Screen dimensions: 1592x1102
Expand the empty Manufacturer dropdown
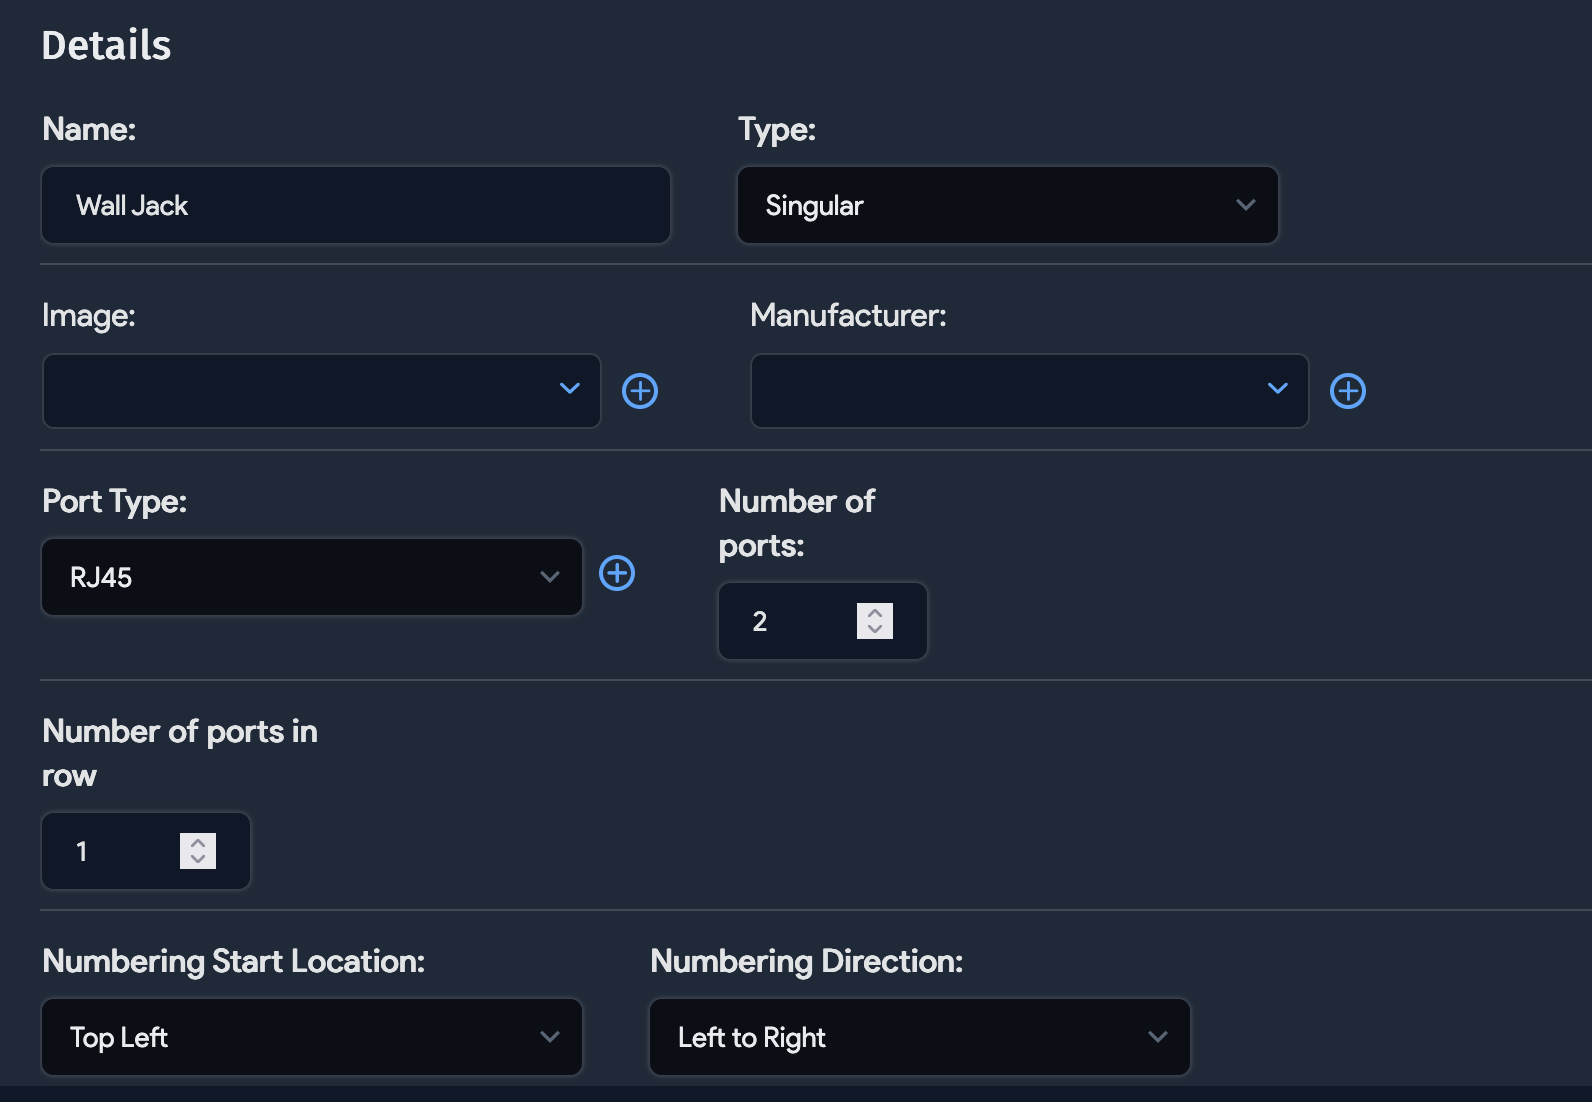(x=1029, y=391)
